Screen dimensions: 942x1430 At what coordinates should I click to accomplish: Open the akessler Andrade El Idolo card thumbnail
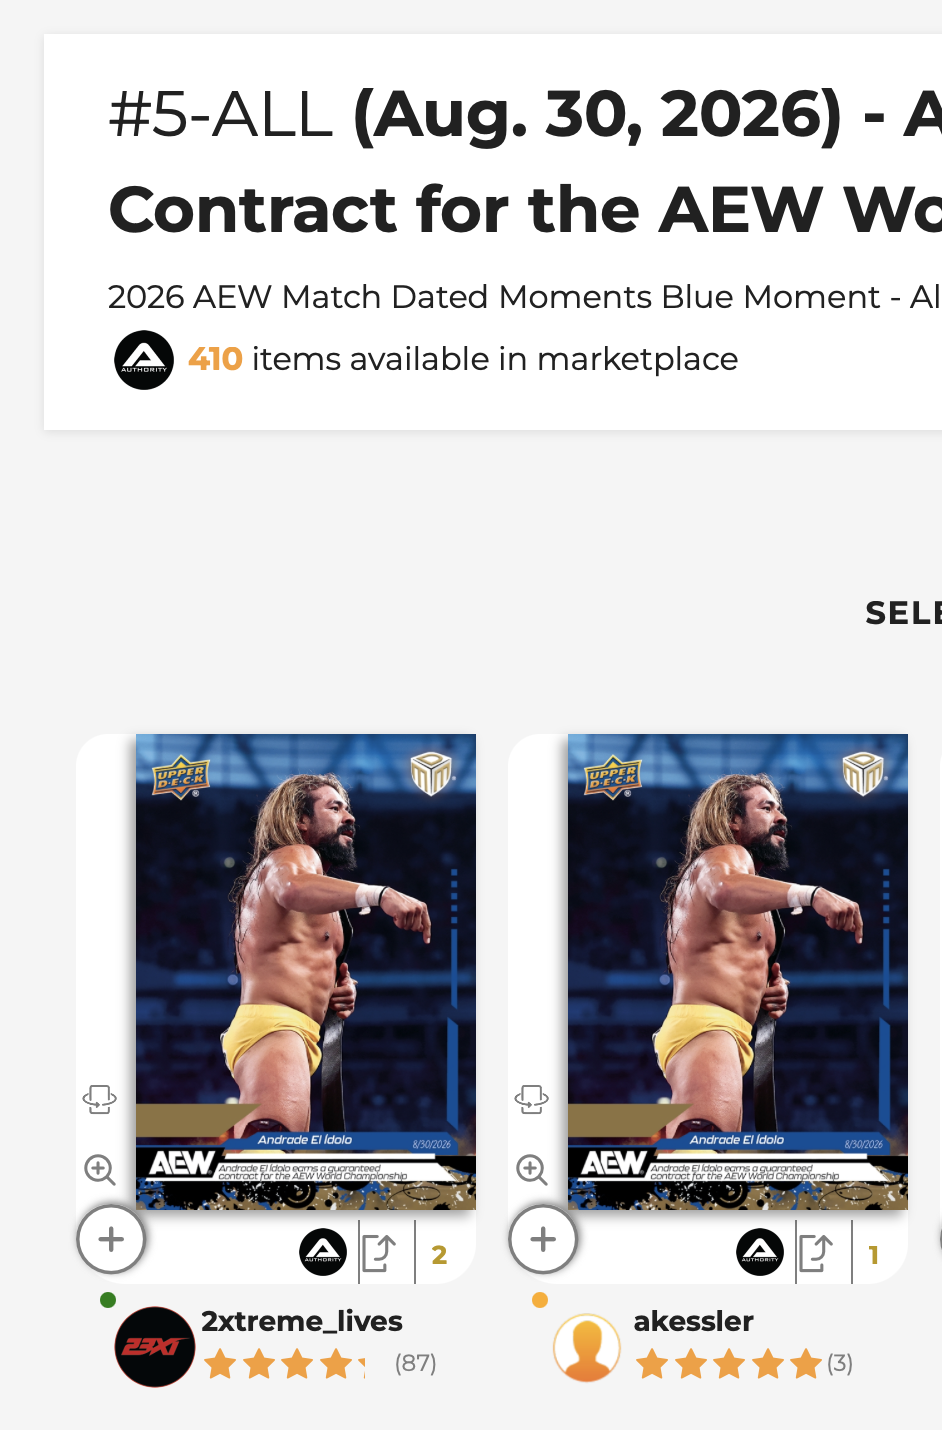(738, 972)
